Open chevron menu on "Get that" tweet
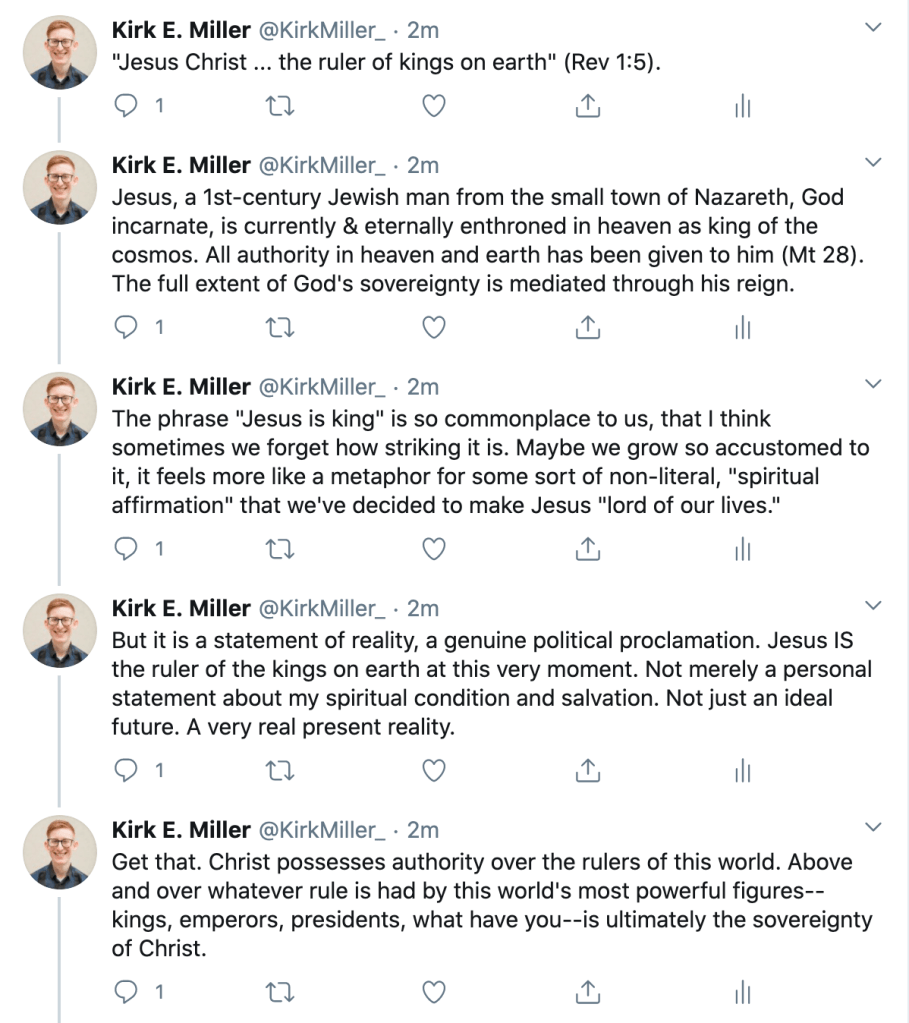 pyautogui.click(x=873, y=827)
